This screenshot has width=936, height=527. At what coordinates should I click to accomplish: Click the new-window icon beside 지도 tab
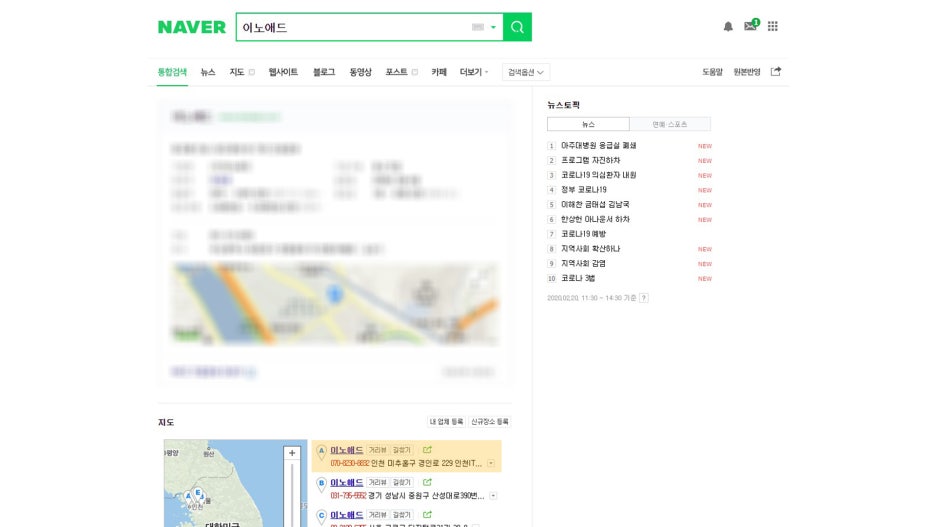click(252, 72)
